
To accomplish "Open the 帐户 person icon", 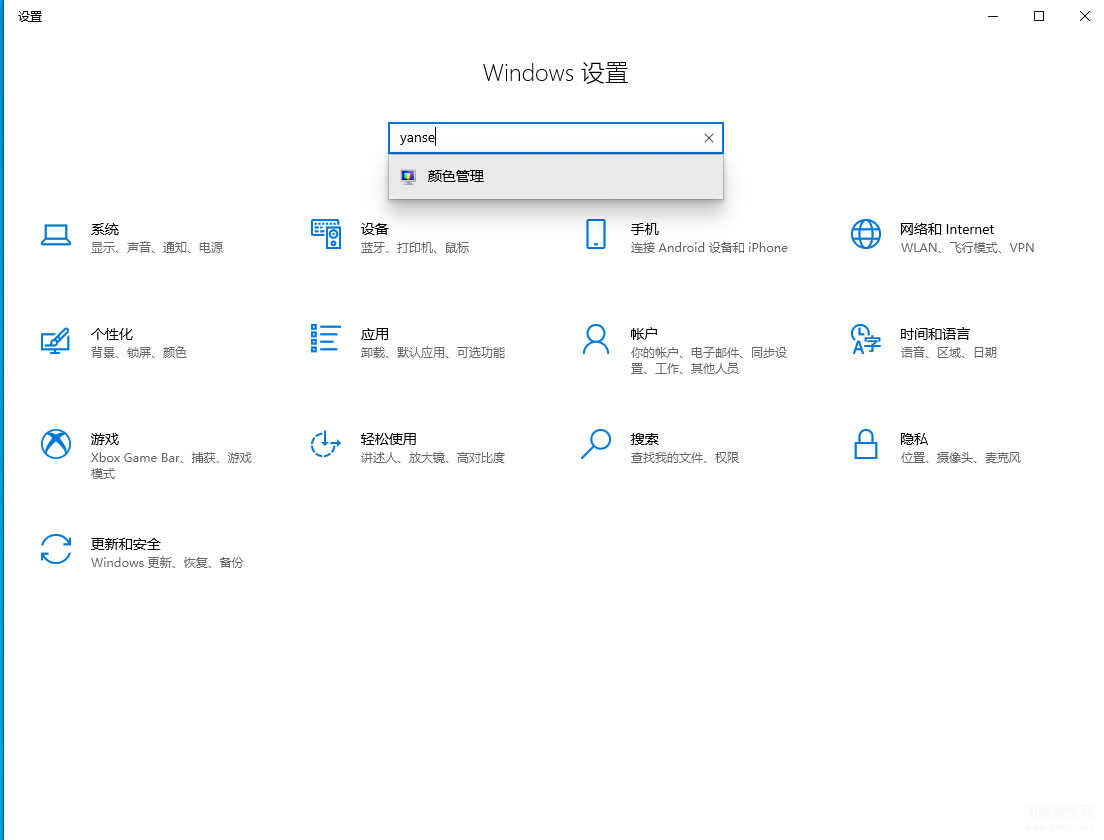I will pyautogui.click(x=596, y=339).
